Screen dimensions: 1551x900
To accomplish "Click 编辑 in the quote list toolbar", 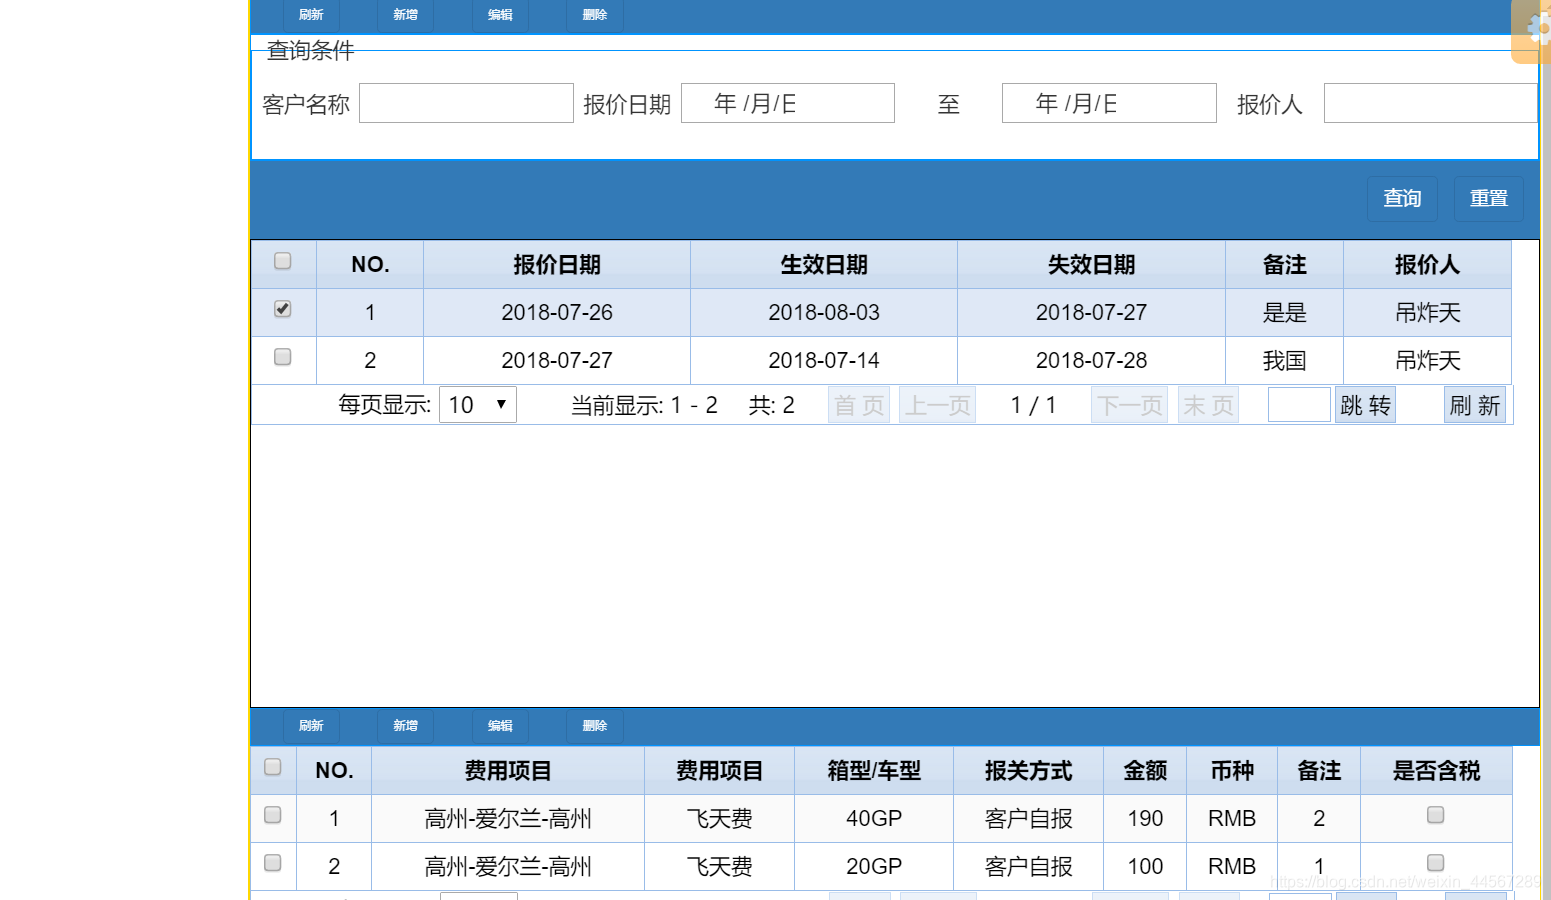I will 500,15.
